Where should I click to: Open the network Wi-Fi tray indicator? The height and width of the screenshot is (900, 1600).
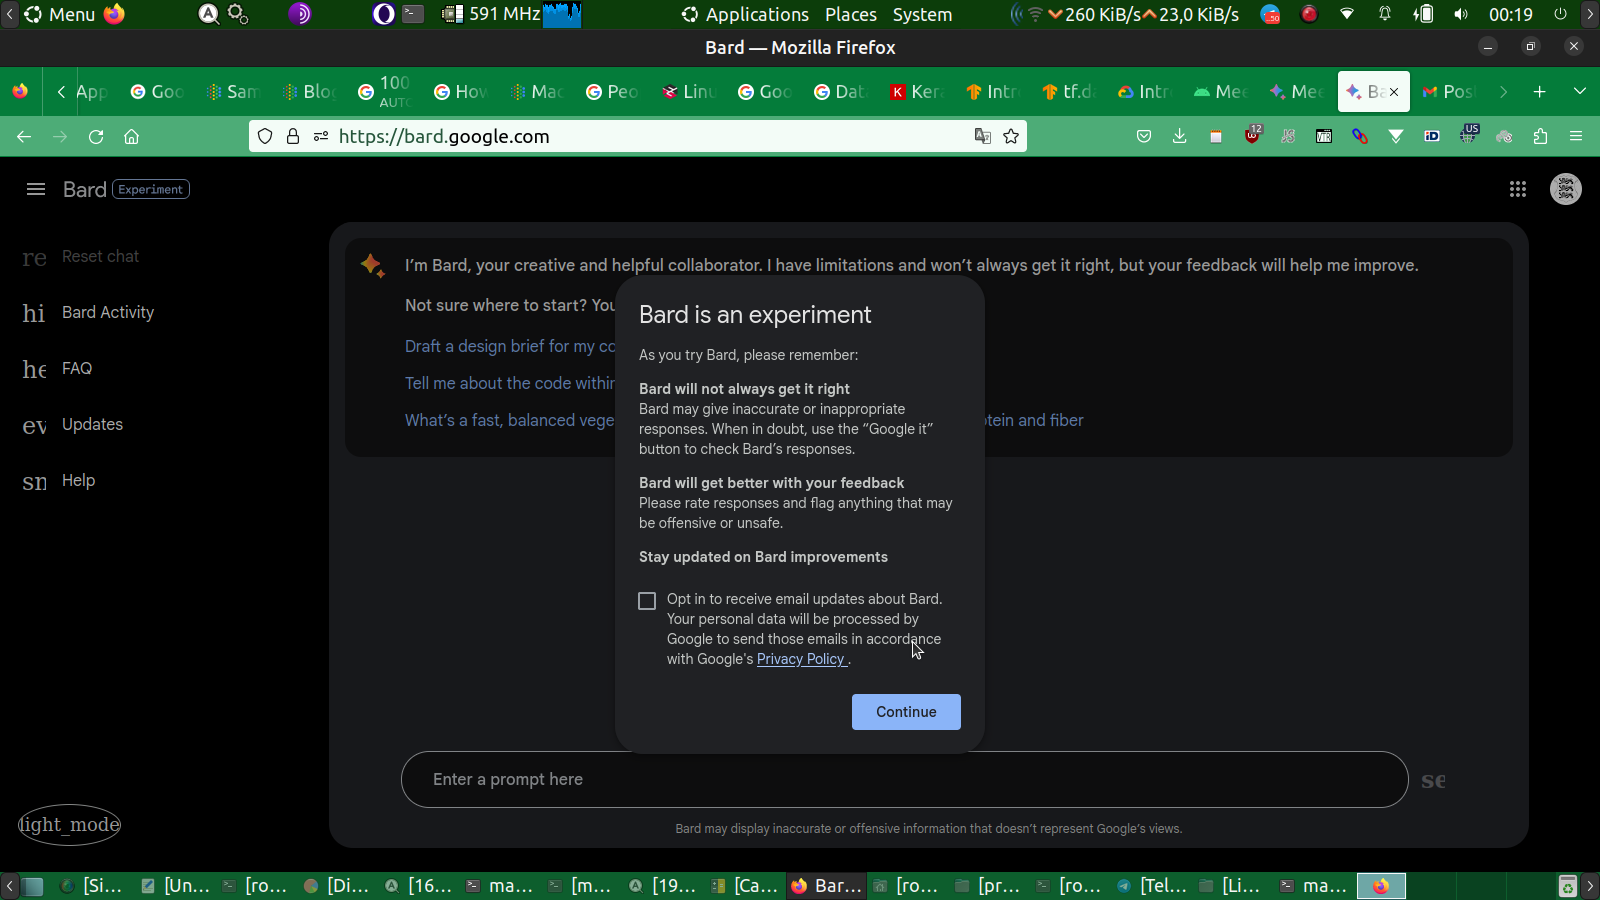1347,14
